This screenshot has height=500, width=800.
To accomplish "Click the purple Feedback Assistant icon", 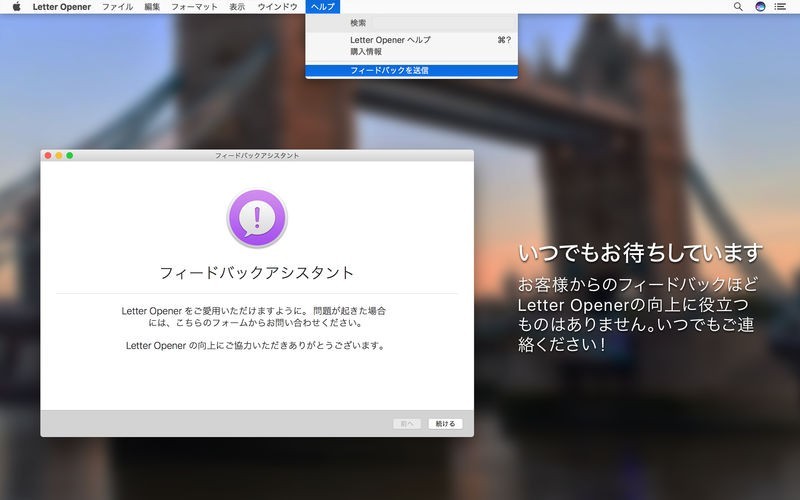I will point(257,218).
